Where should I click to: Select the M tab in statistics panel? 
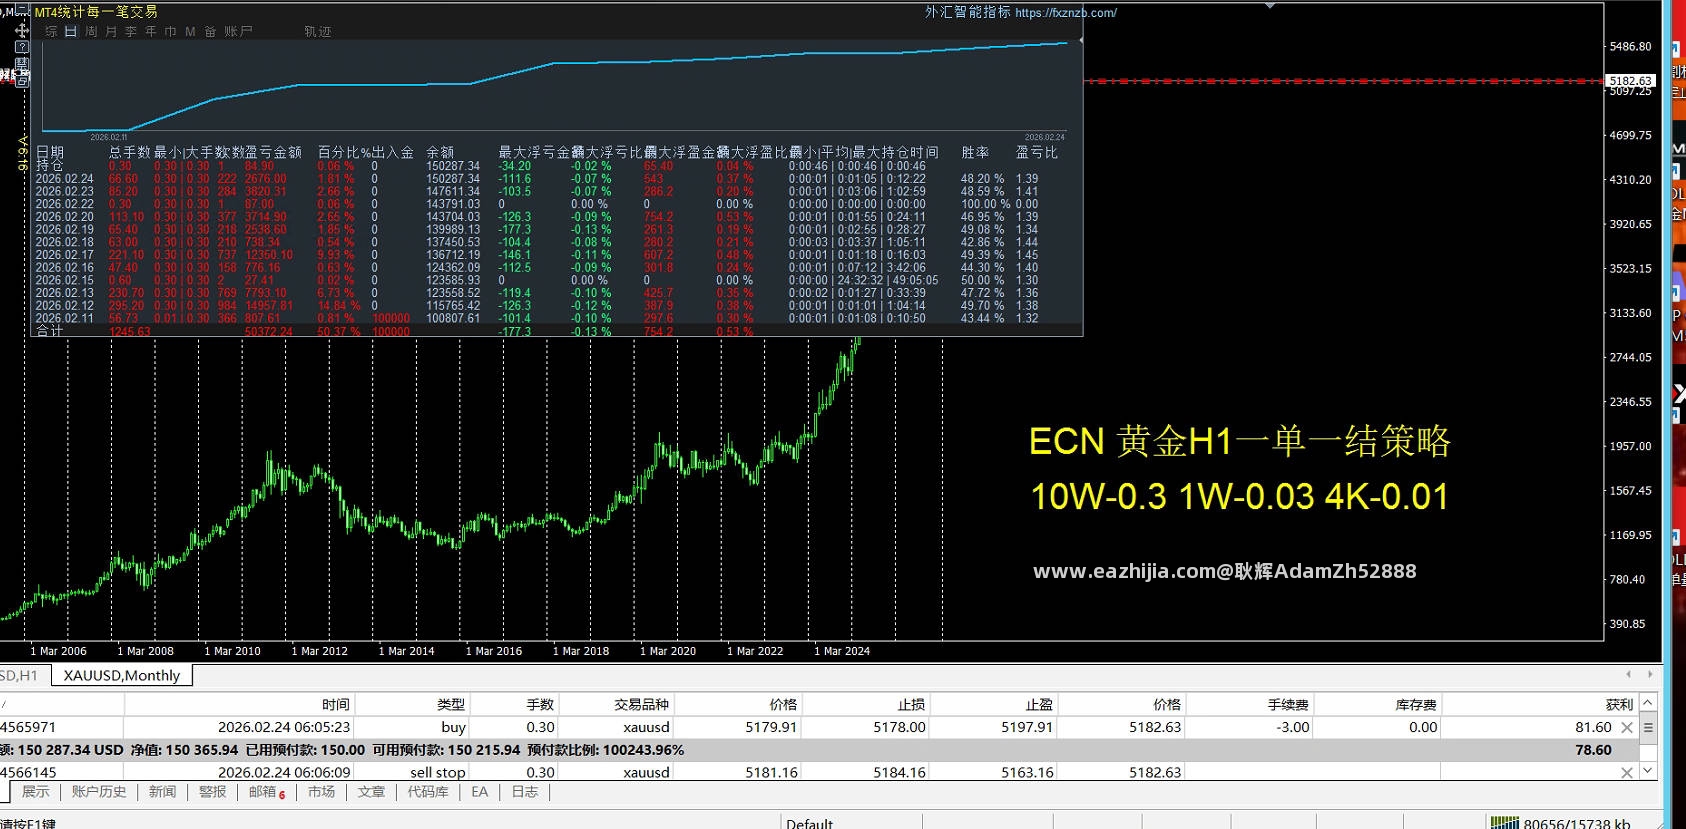point(190,32)
